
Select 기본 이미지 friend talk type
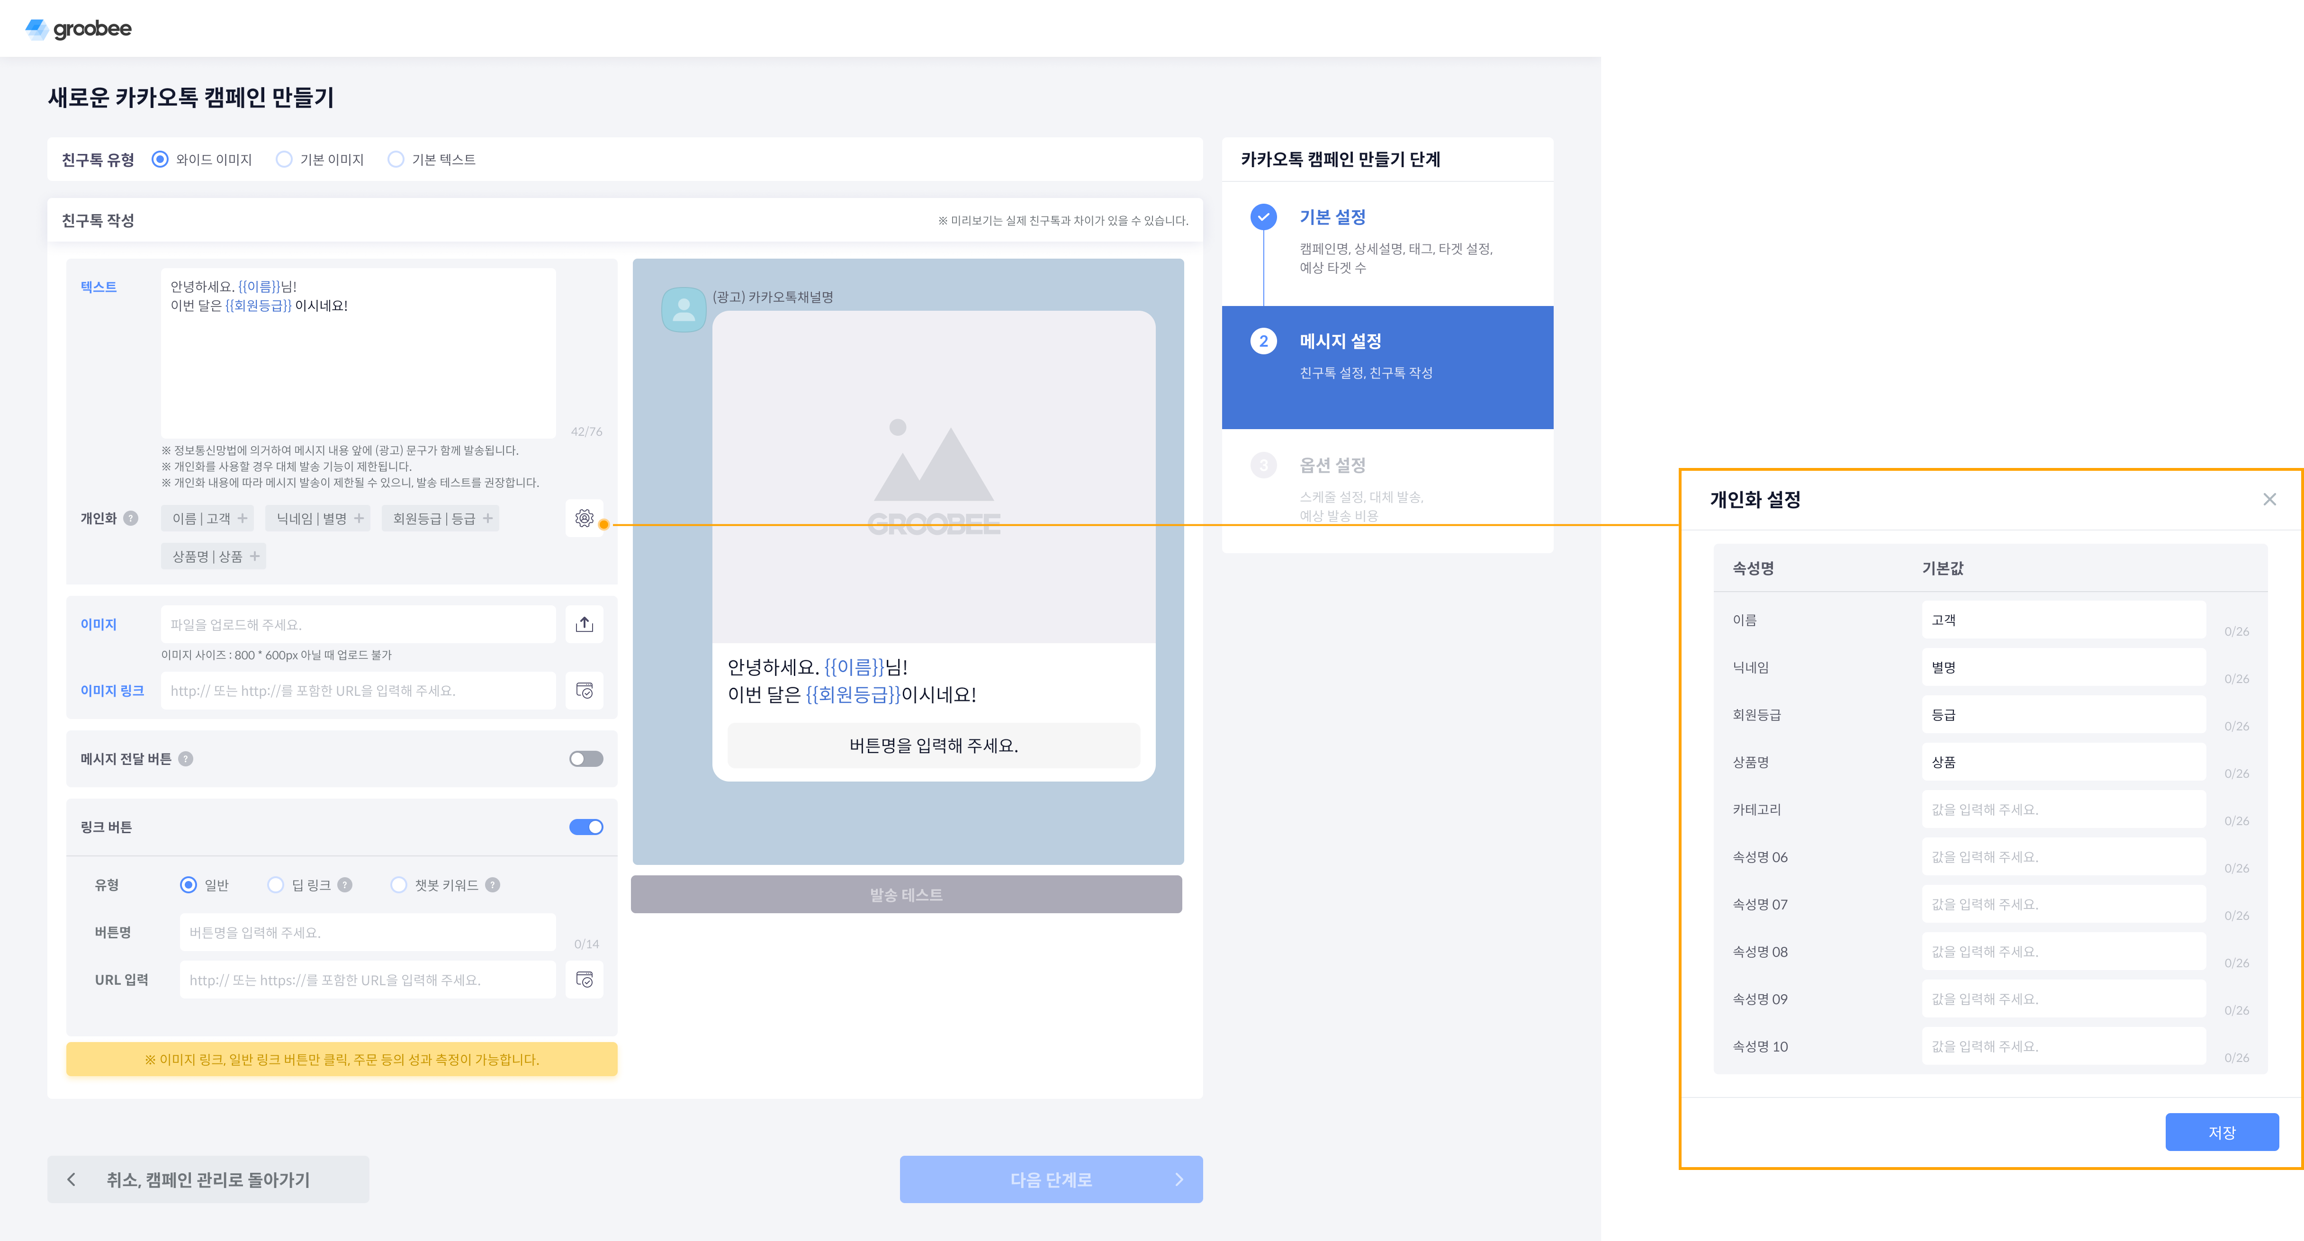tap(285, 160)
